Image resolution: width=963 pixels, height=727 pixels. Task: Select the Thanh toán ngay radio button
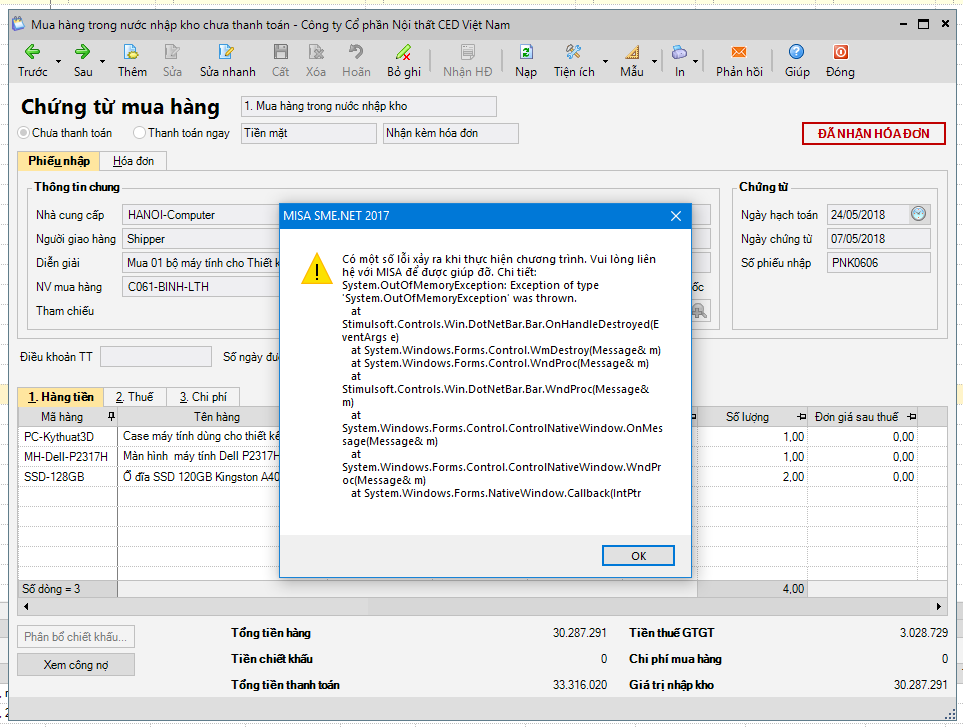[139, 133]
